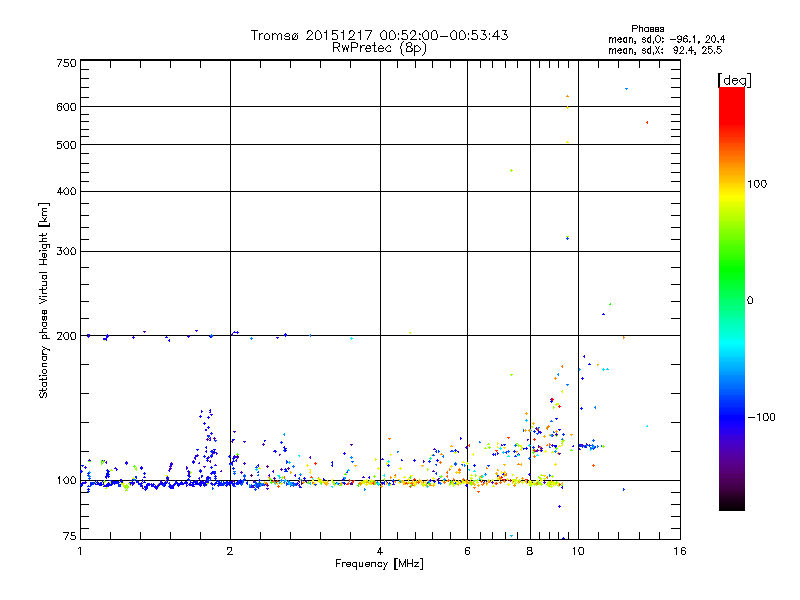The width and height of the screenshot is (800, 600).
Task: Click the "0" colorbar tick label
Action: tap(749, 300)
